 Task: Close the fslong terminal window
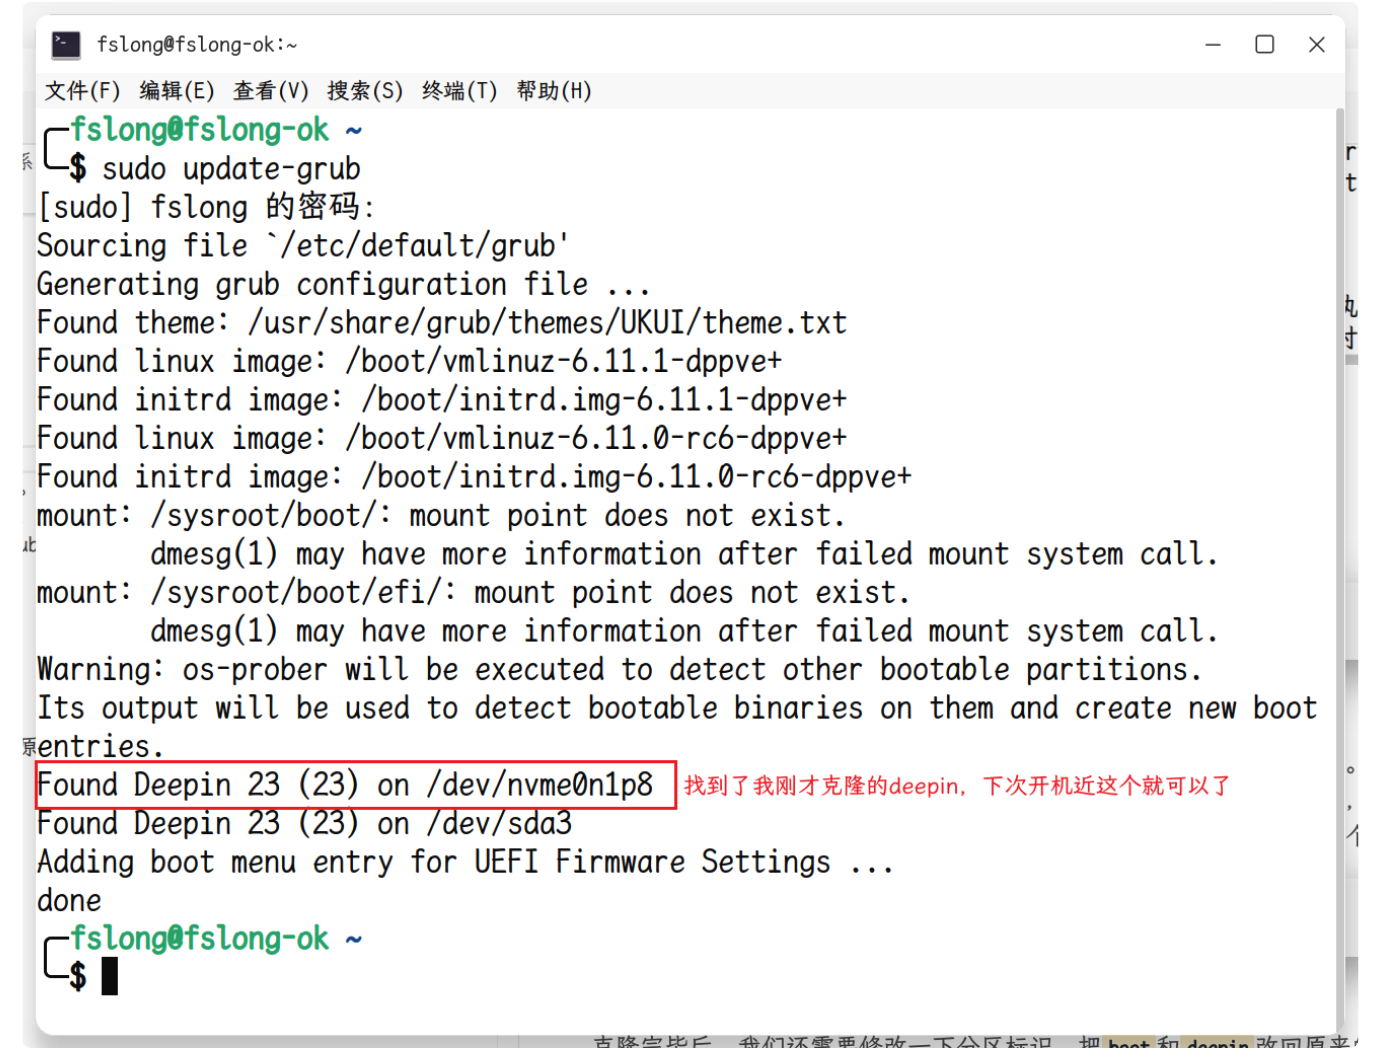pyautogui.click(x=1316, y=45)
